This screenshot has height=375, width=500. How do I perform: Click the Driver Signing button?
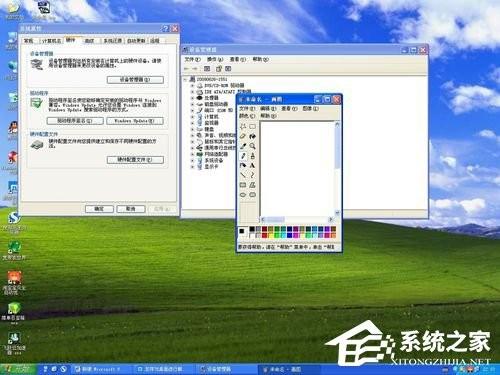click(75, 121)
